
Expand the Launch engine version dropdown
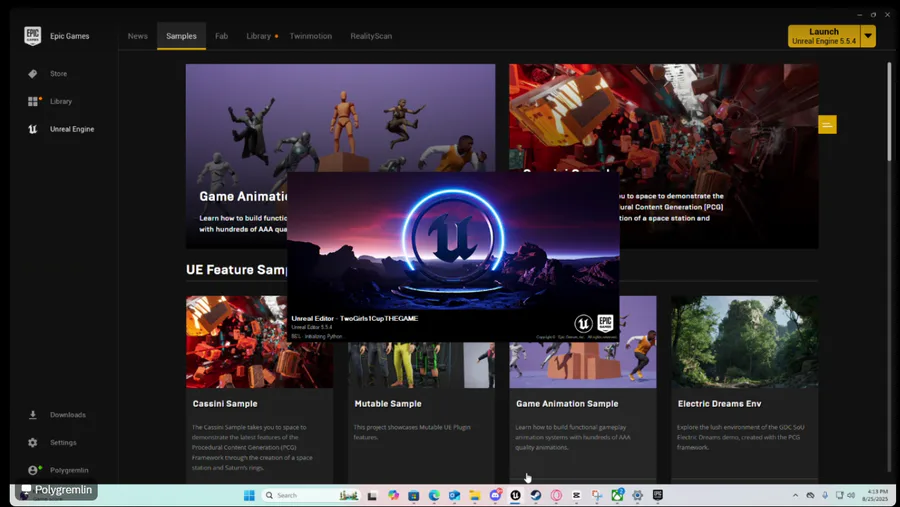[x=868, y=36]
